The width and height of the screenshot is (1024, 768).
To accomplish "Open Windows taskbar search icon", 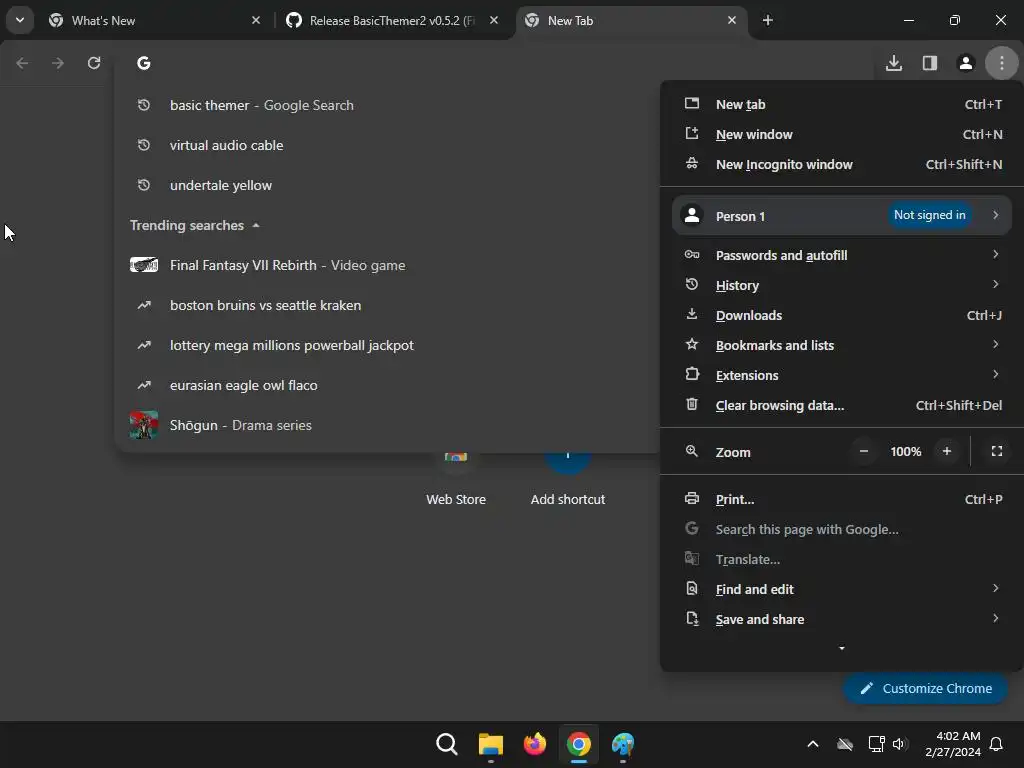I will pyautogui.click(x=447, y=744).
